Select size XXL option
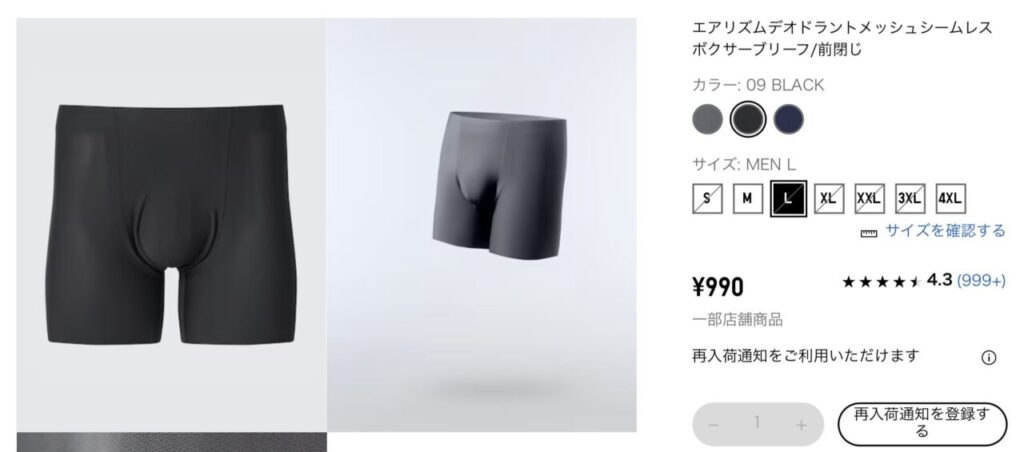 pos(869,199)
